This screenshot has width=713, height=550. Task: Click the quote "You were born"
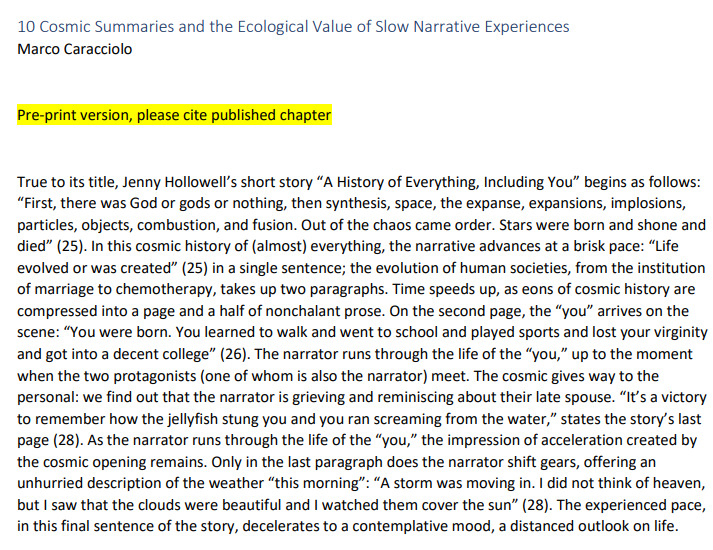coord(127,333)
